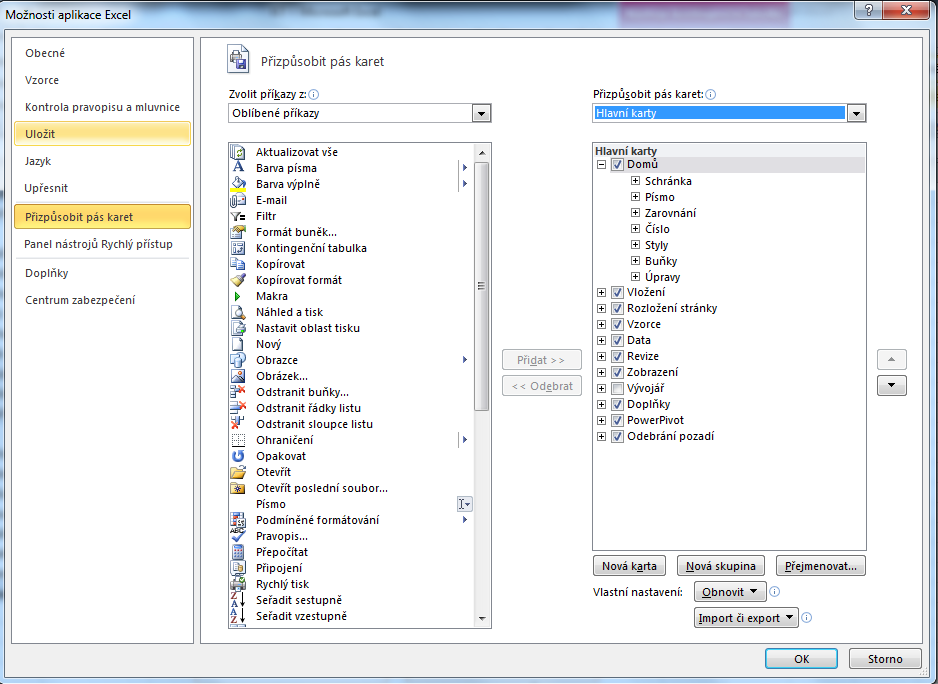Cancel with the Storno button

(x=885, y=659)
